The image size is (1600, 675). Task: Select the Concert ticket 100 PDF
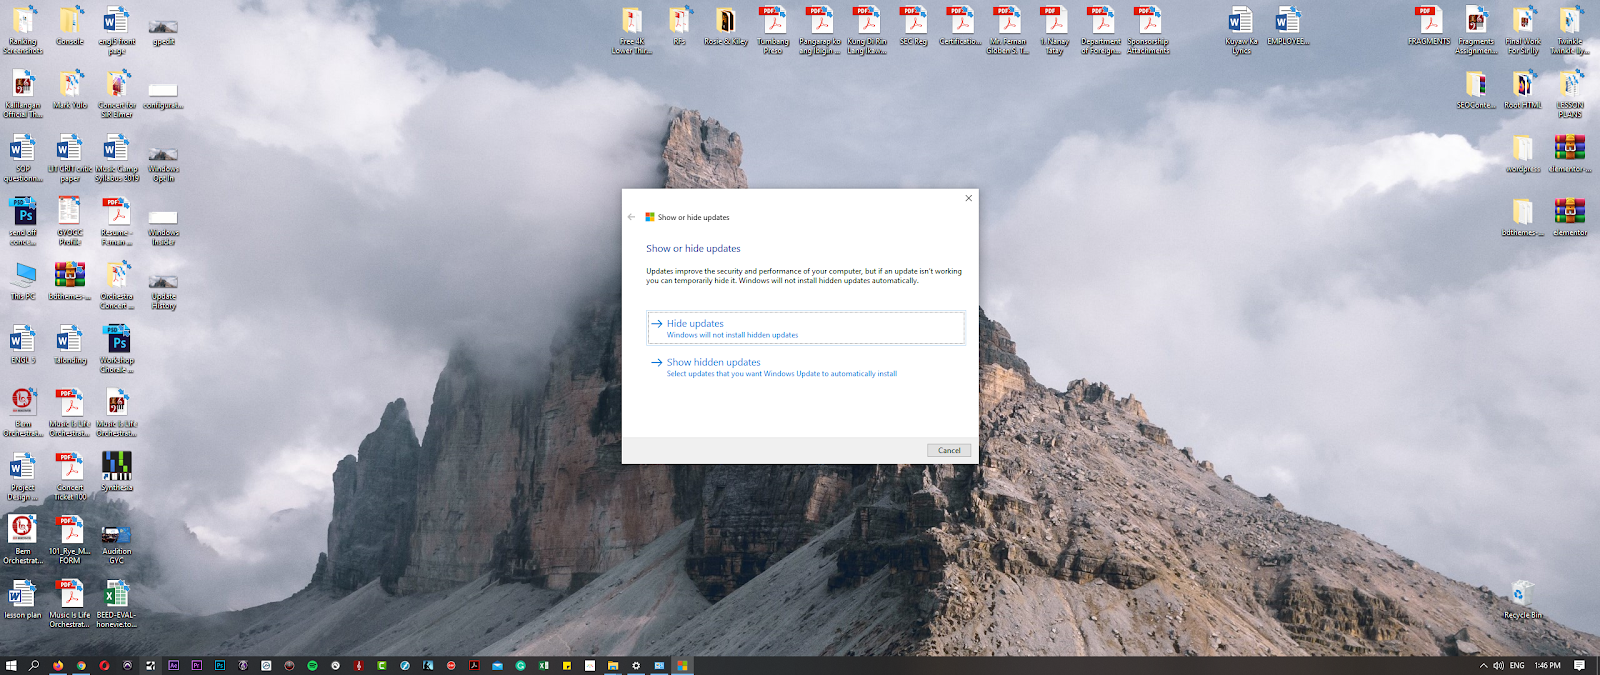[70, 477]
